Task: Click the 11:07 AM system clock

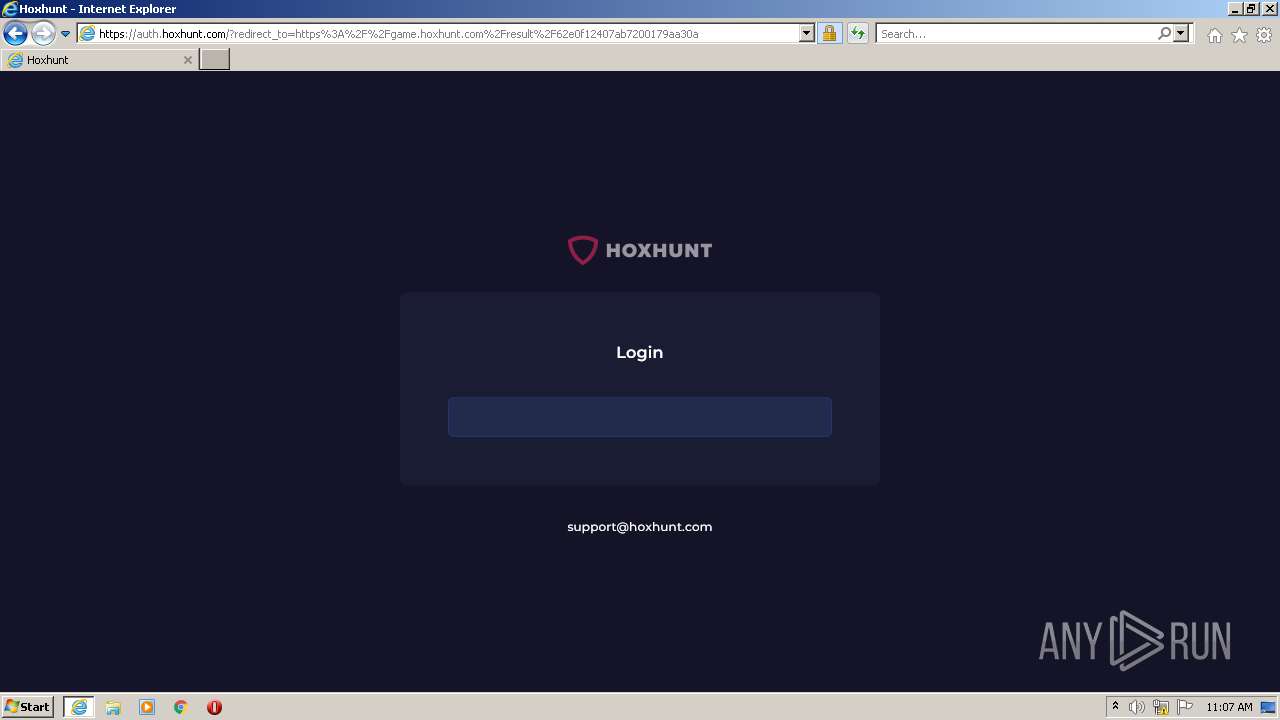Action: point(1229,707)
